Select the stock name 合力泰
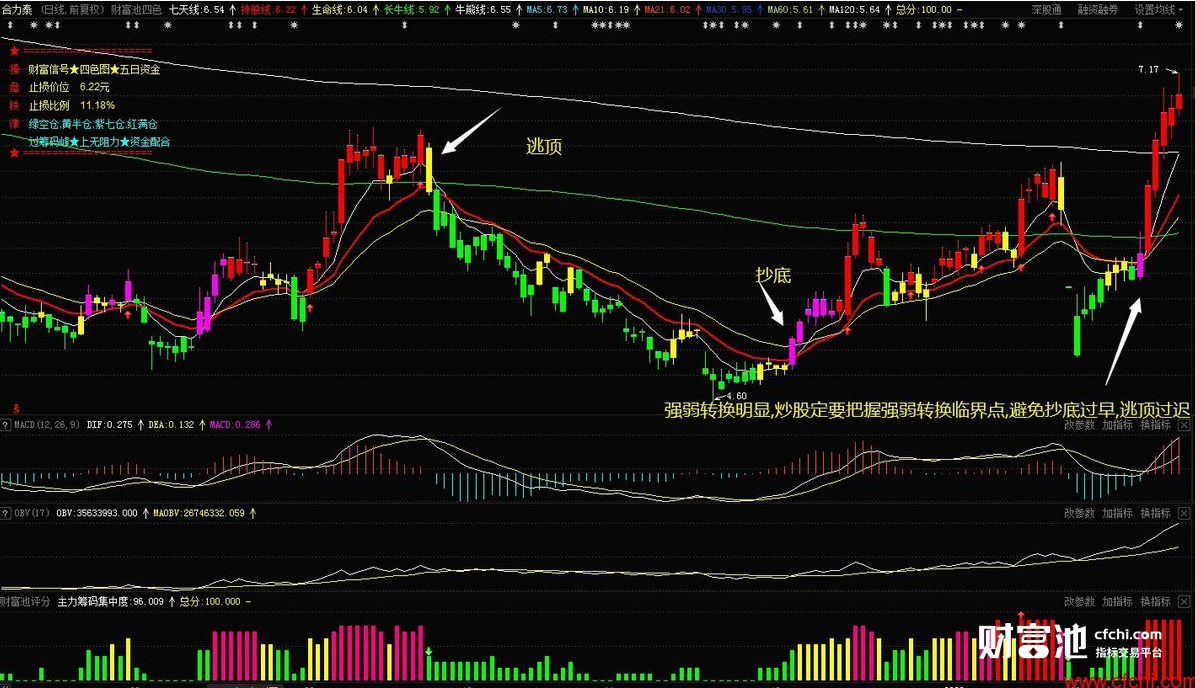 [17, 10]
